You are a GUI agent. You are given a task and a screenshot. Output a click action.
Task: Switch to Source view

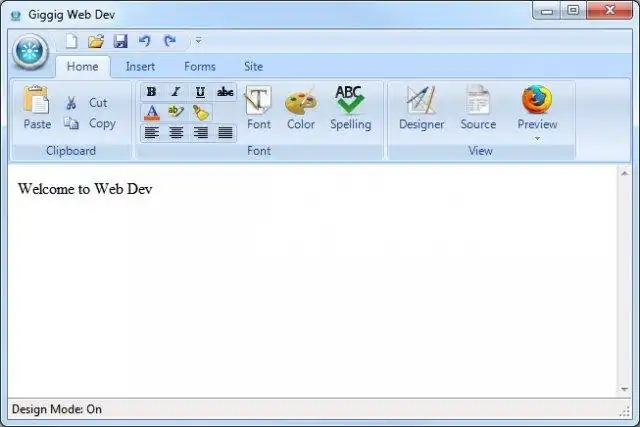pos(478,108)
